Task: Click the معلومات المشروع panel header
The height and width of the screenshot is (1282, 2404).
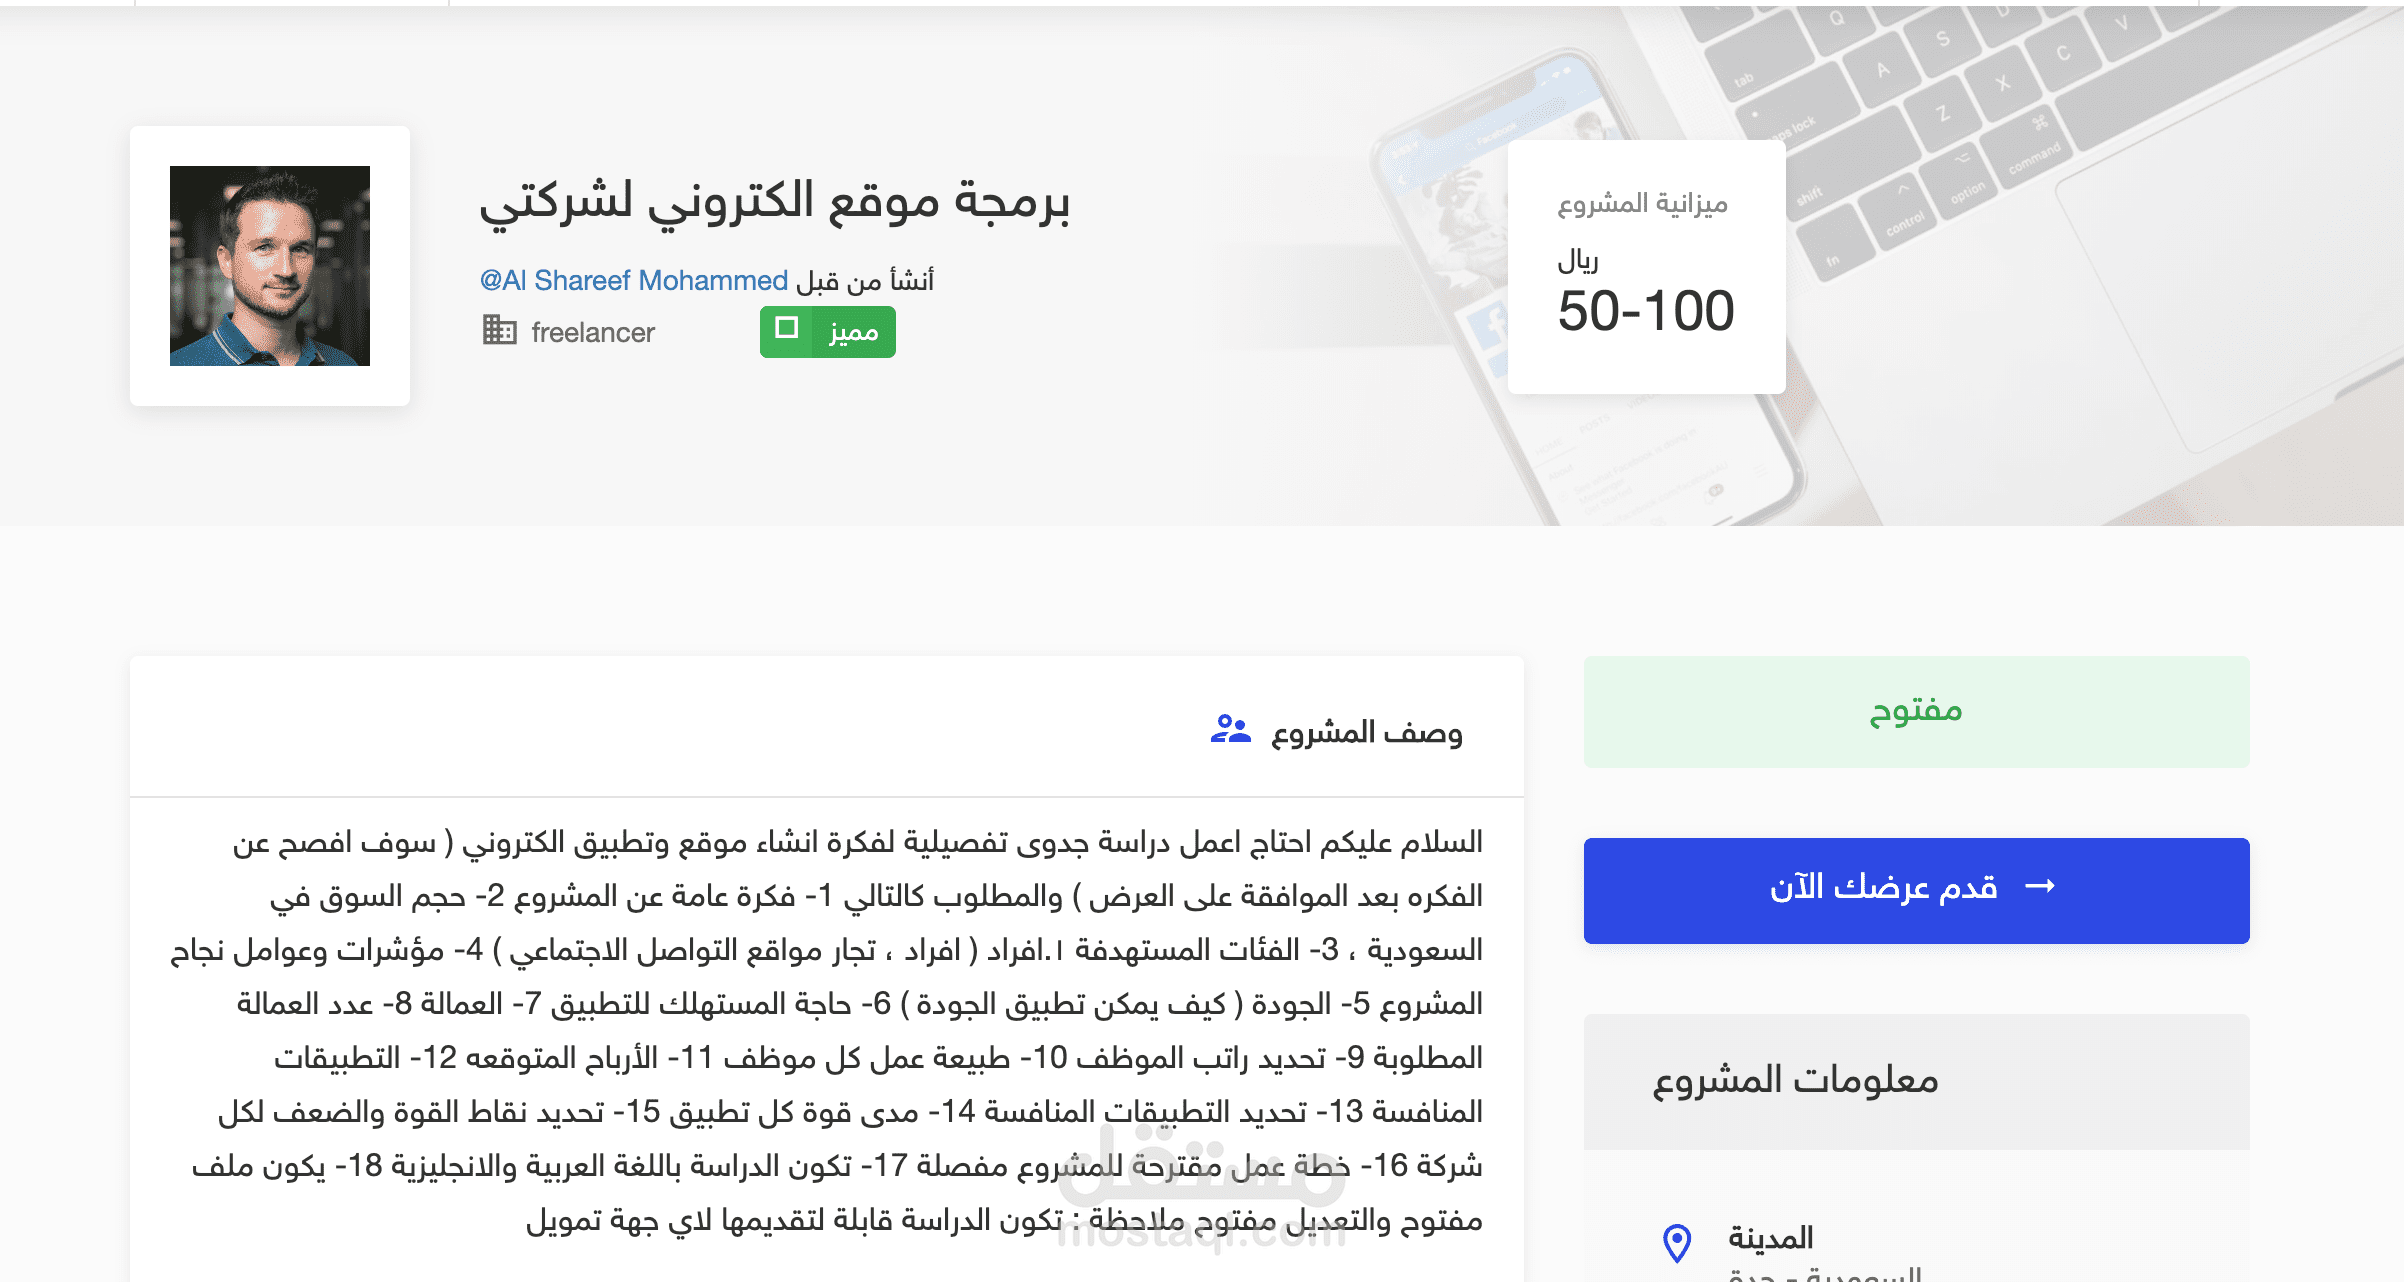Action: 1795,1081
